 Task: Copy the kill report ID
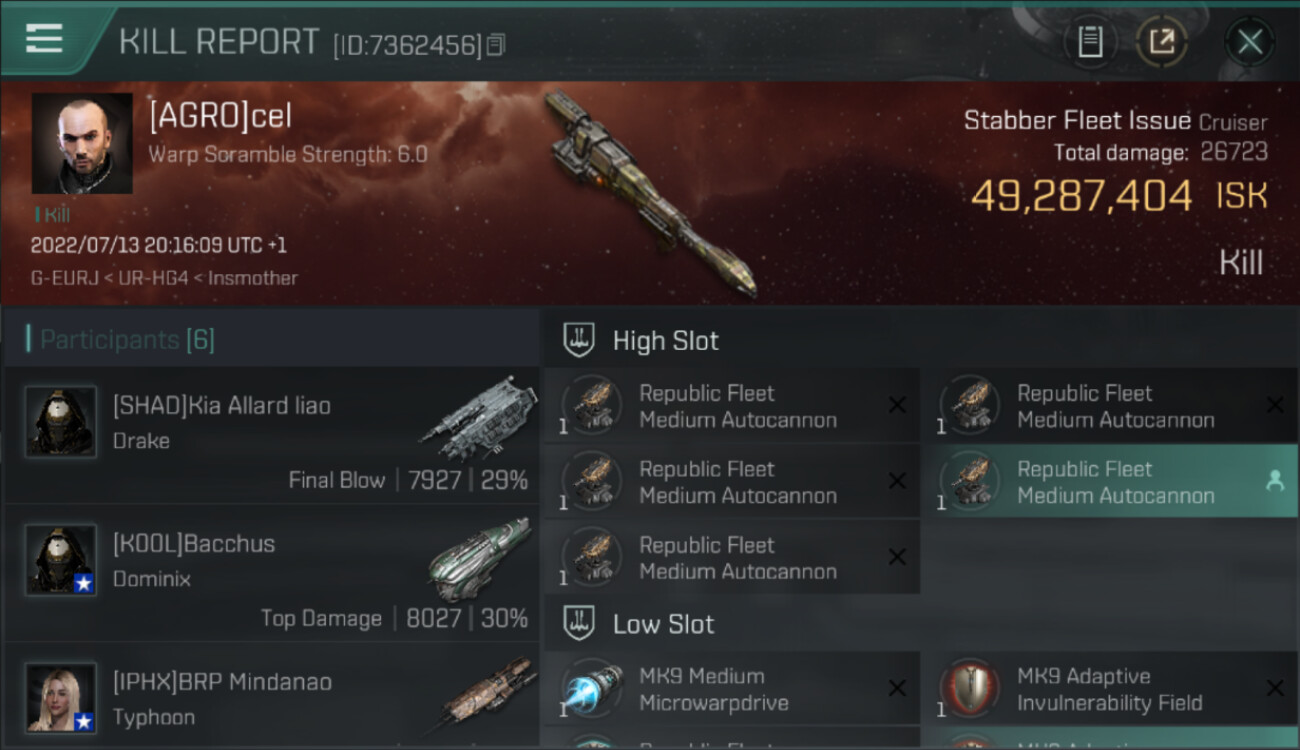496,44
